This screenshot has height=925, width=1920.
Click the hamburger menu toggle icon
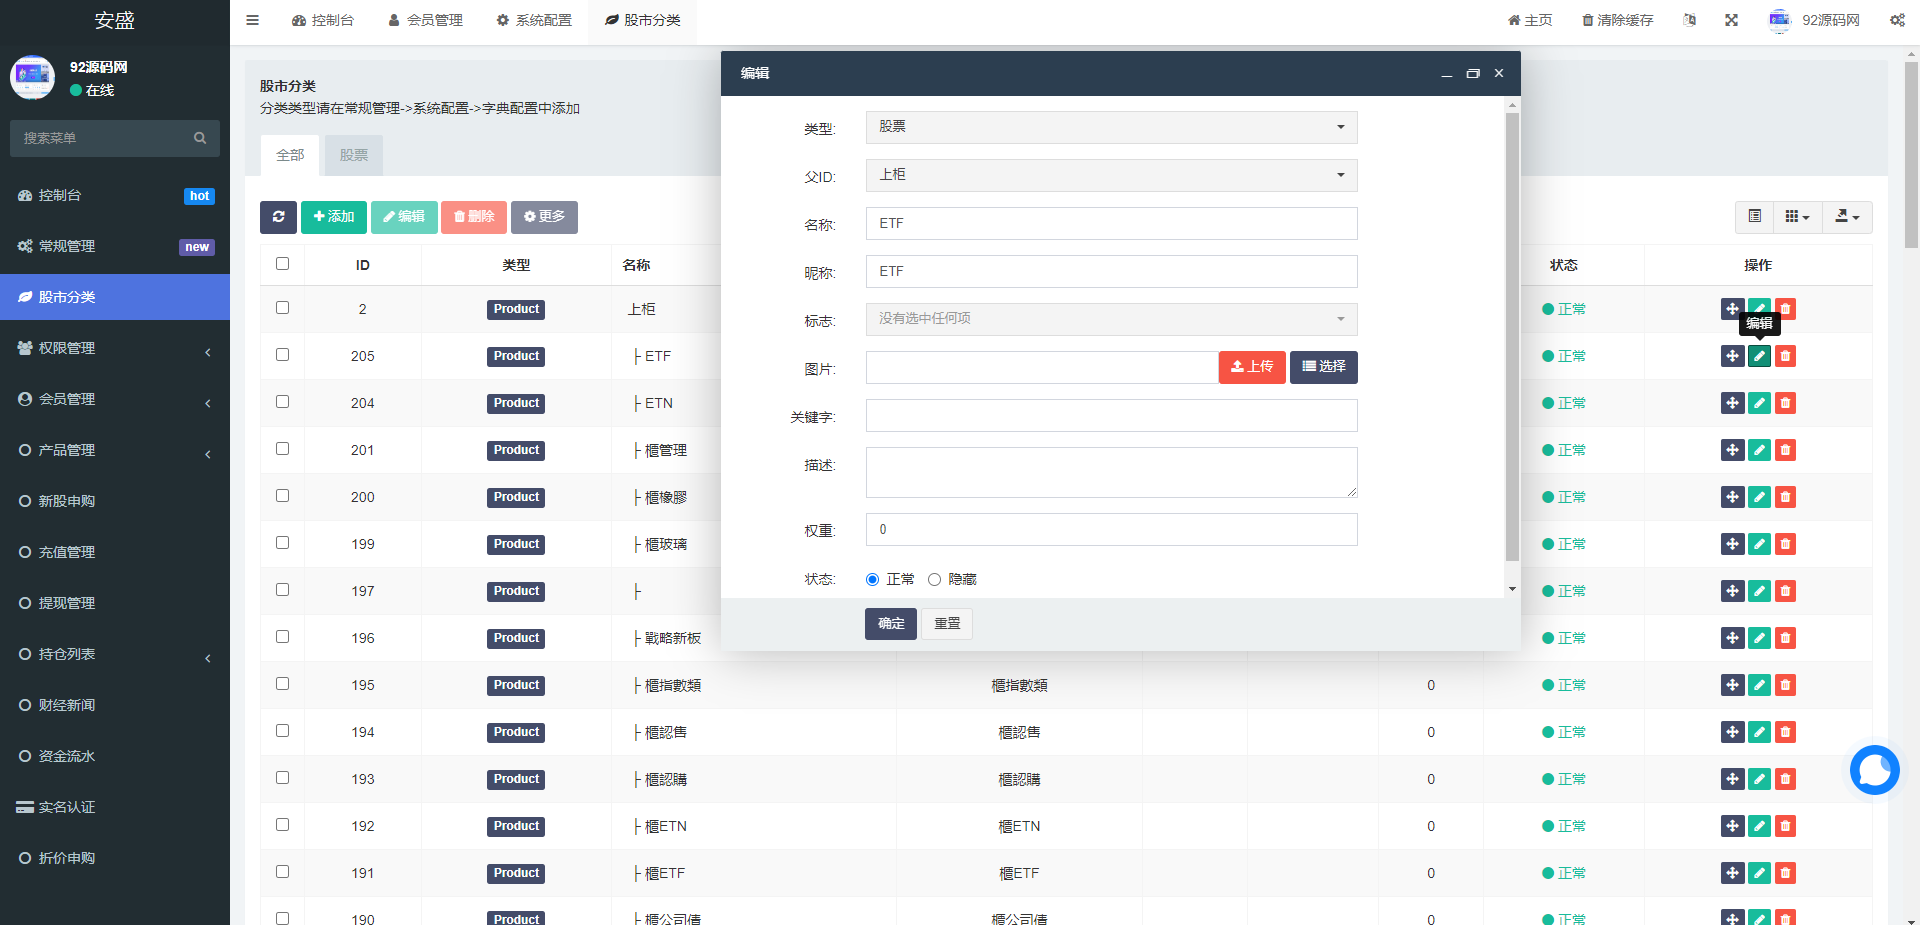(x=253, y=20)
